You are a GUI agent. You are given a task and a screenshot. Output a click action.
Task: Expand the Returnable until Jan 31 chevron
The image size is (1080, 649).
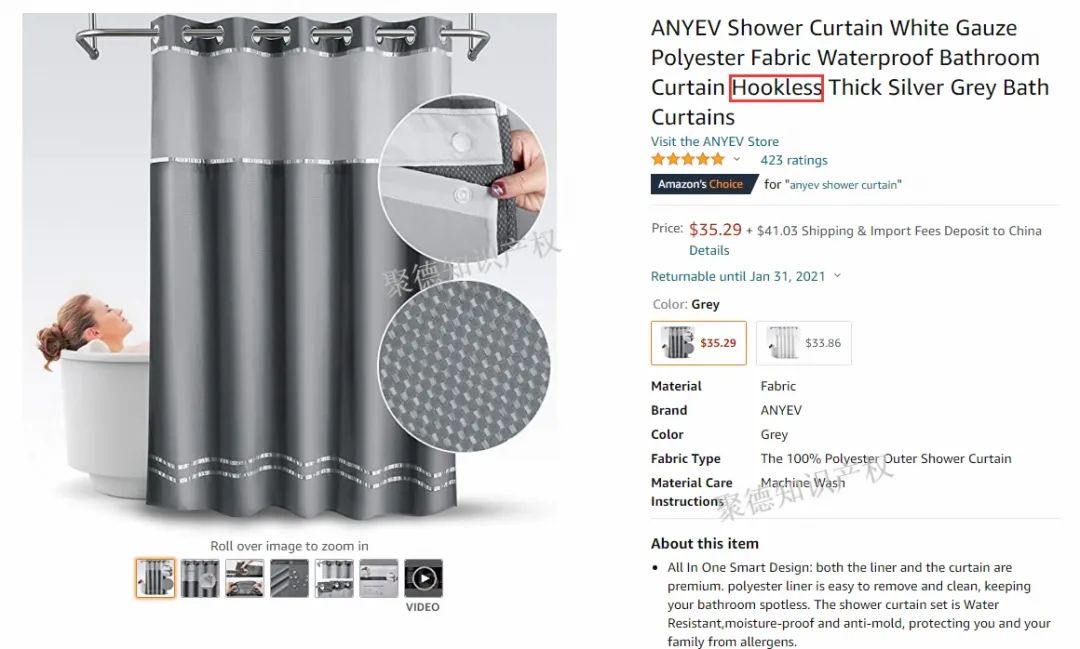[838, 276]
